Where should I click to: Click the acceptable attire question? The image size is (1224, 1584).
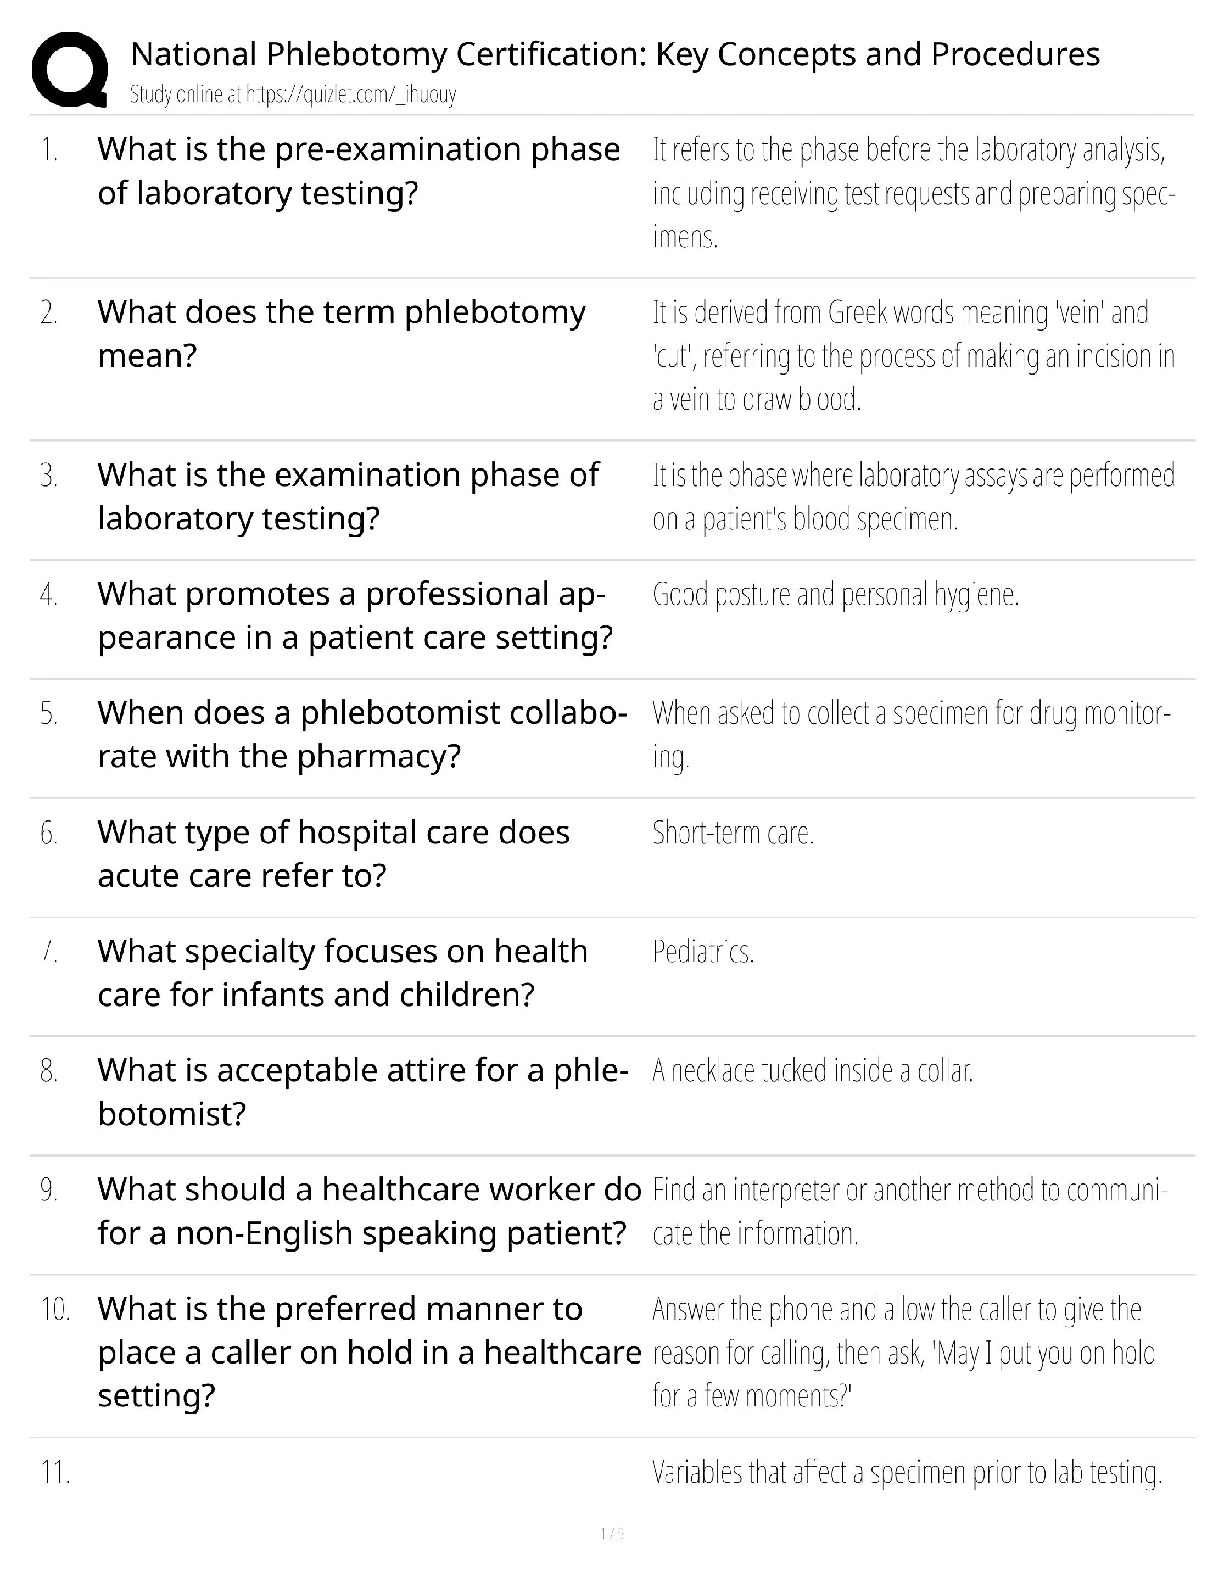(362, 1091)
